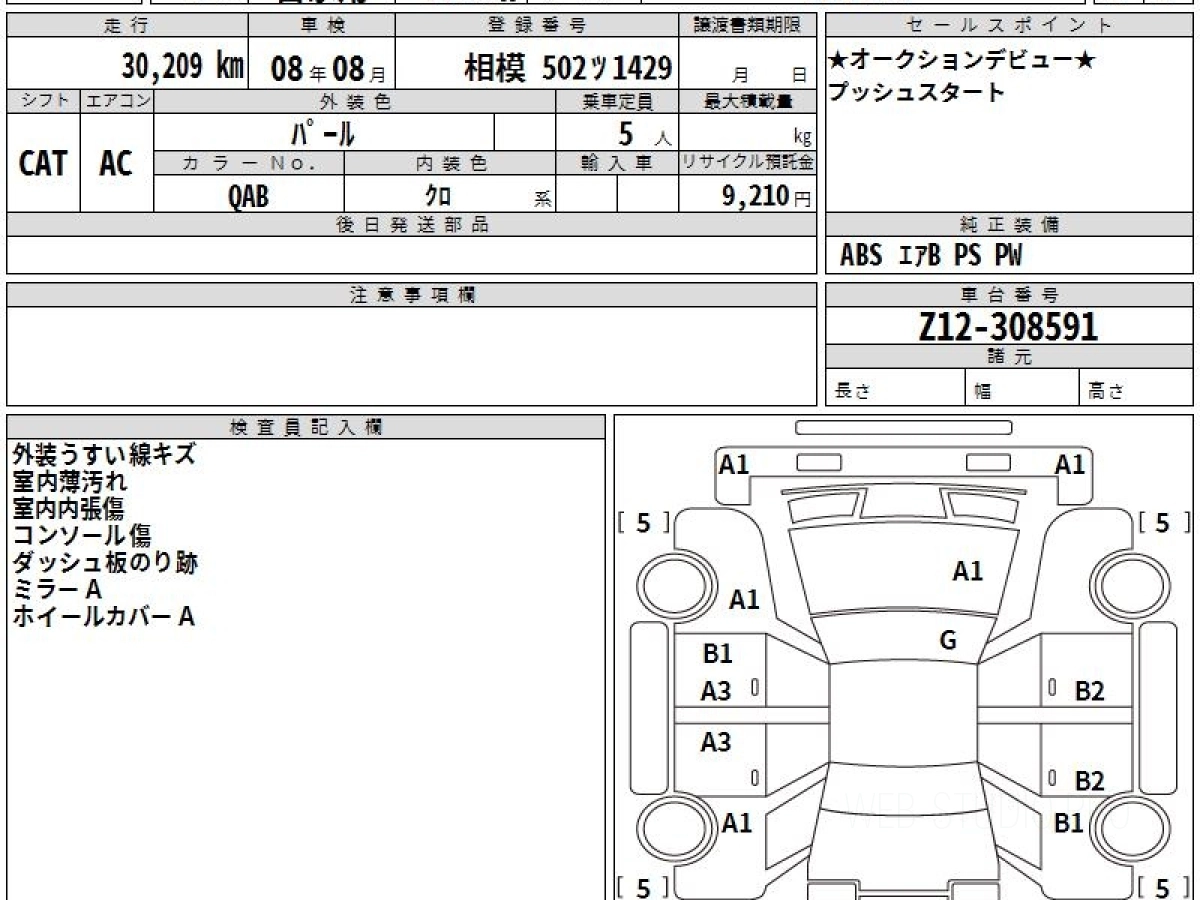Screen dimensions: 1200x900
Task: Select the AC air conditioner value
Action: tap(116, 164)
